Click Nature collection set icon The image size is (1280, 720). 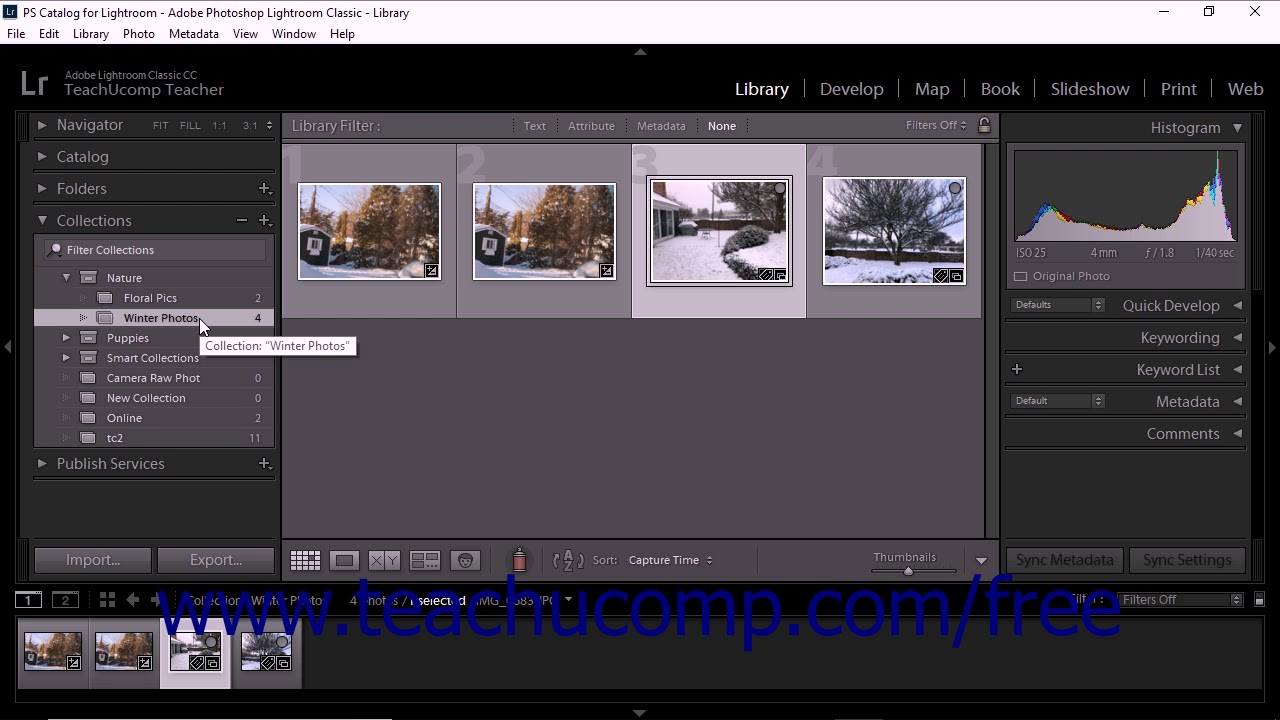88,278
